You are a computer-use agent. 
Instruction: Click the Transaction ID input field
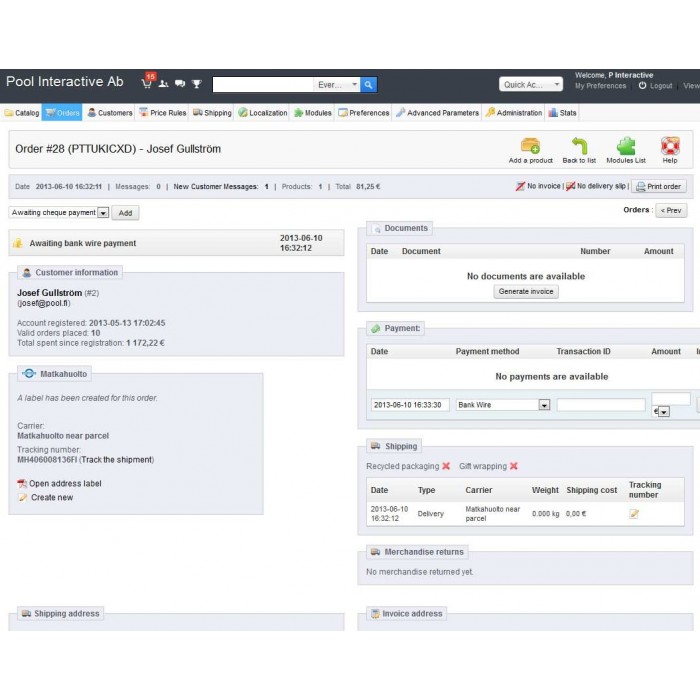(601, 405)
